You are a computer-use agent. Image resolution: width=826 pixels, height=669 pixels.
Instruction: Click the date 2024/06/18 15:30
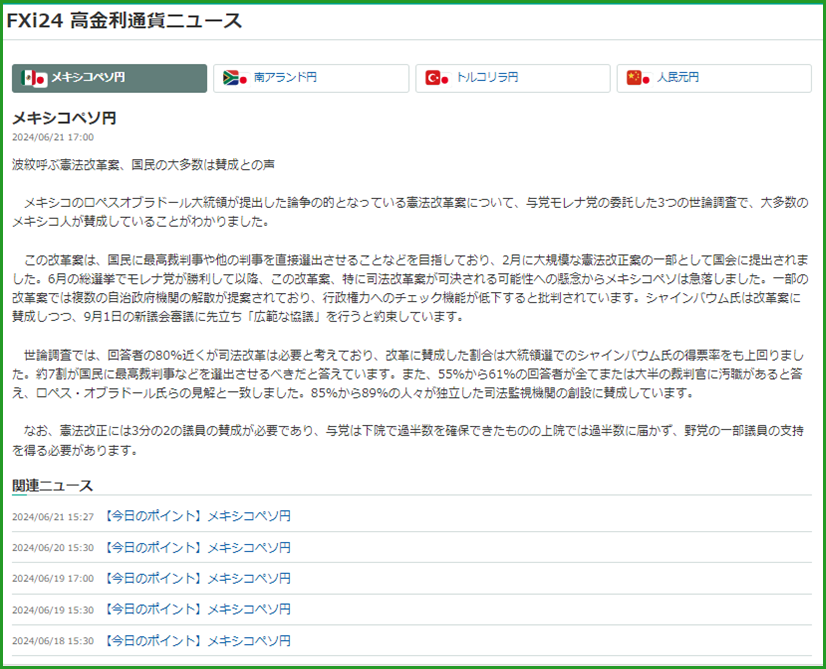(53, 641)
